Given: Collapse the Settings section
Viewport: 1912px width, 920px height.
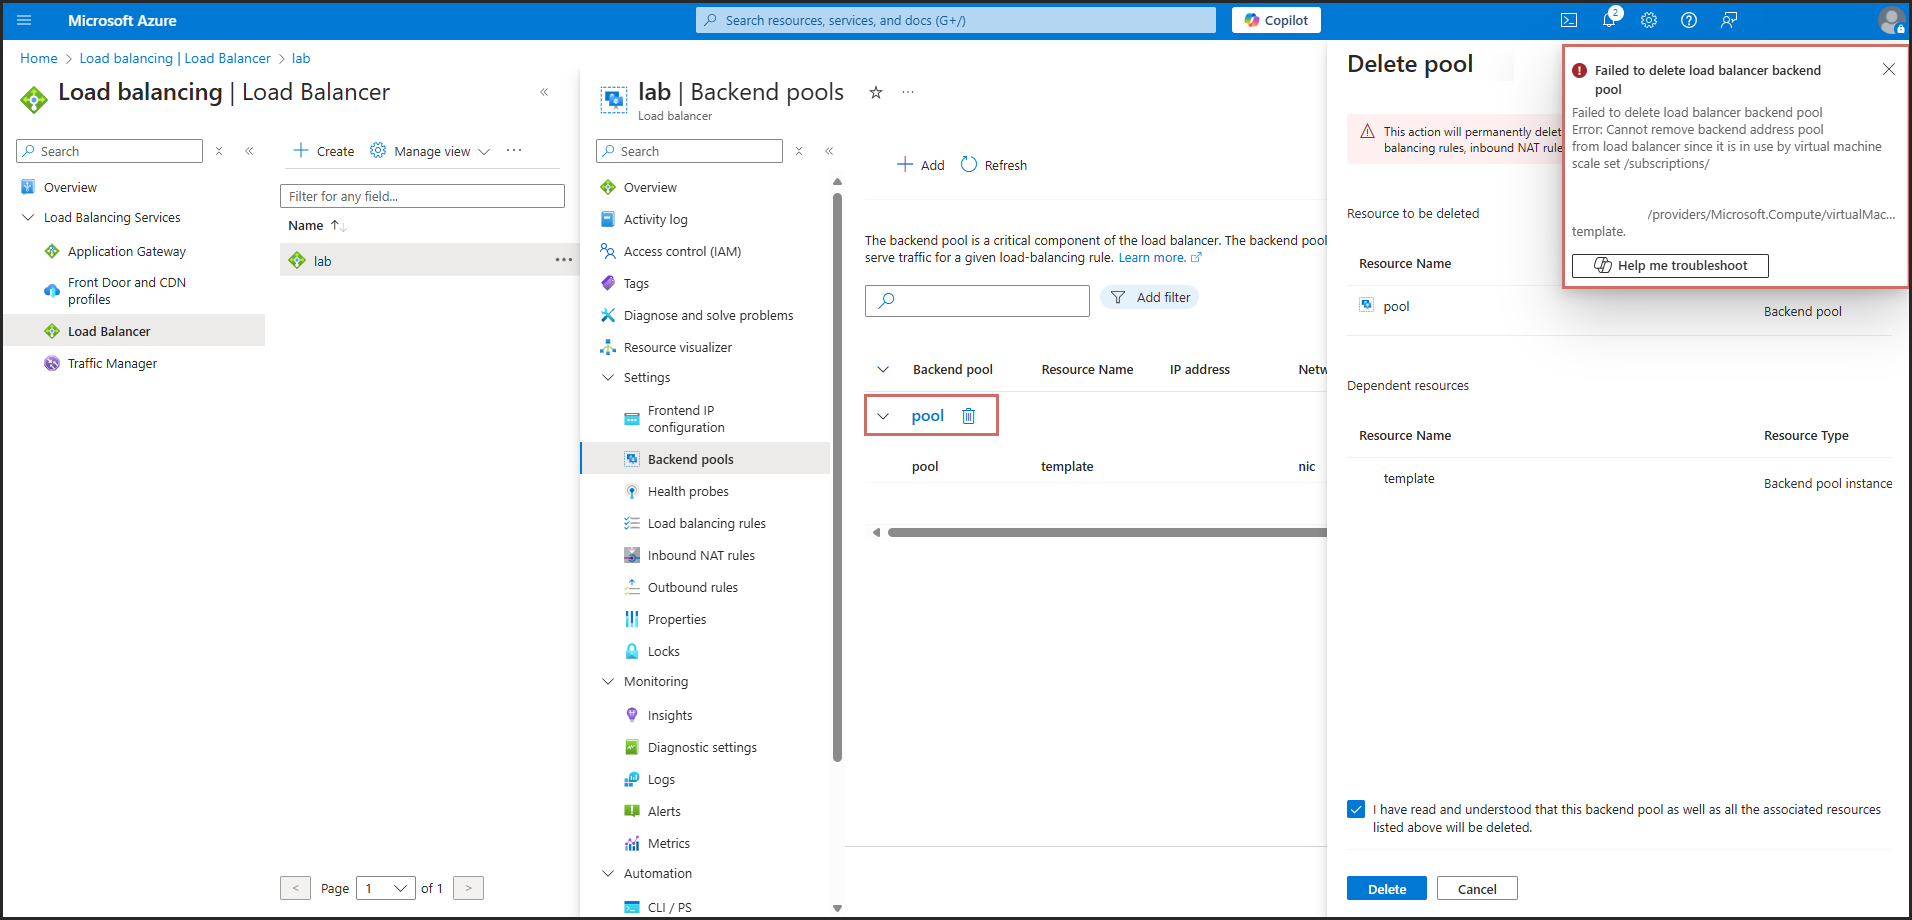Looking at the screenshot, I should click(x=608, y=377).
